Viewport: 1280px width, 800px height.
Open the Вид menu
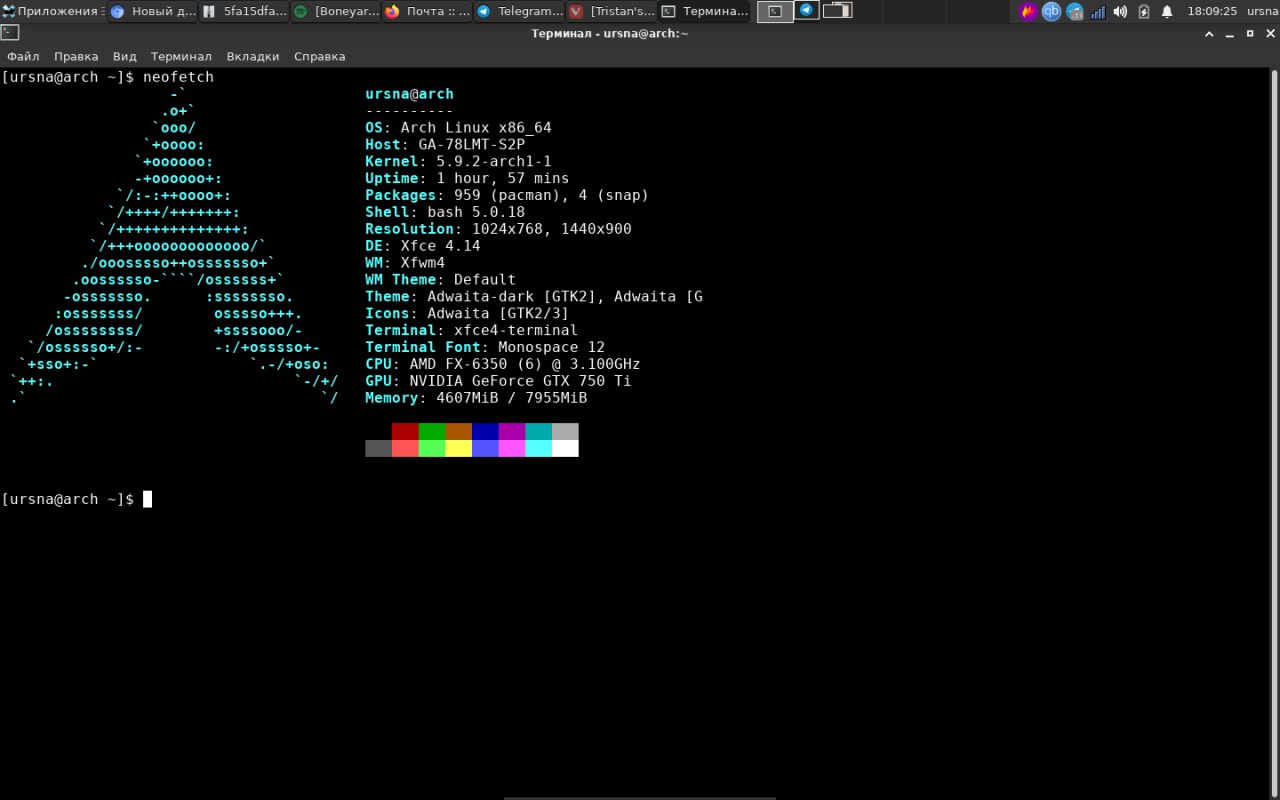124,56
